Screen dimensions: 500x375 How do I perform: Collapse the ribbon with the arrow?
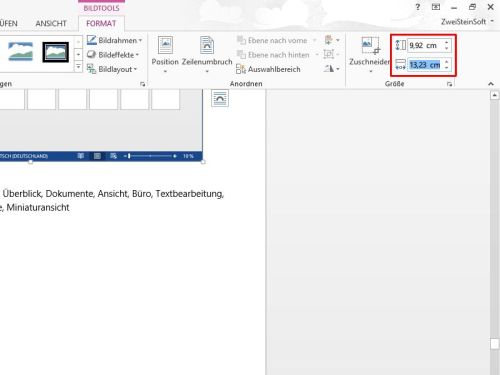click(x=491, y=84)
